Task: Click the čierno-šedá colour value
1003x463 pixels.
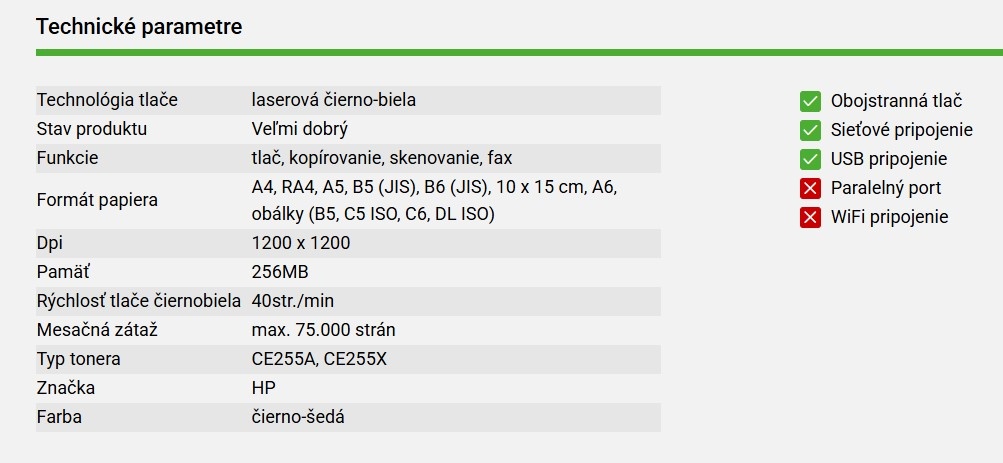Action: pyautogui.click(x=298, y=417)
